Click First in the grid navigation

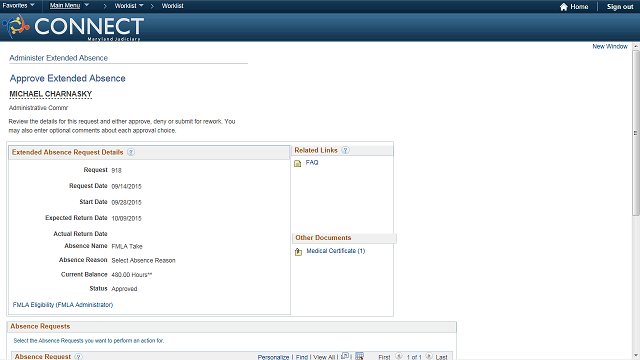coord(384,357)
